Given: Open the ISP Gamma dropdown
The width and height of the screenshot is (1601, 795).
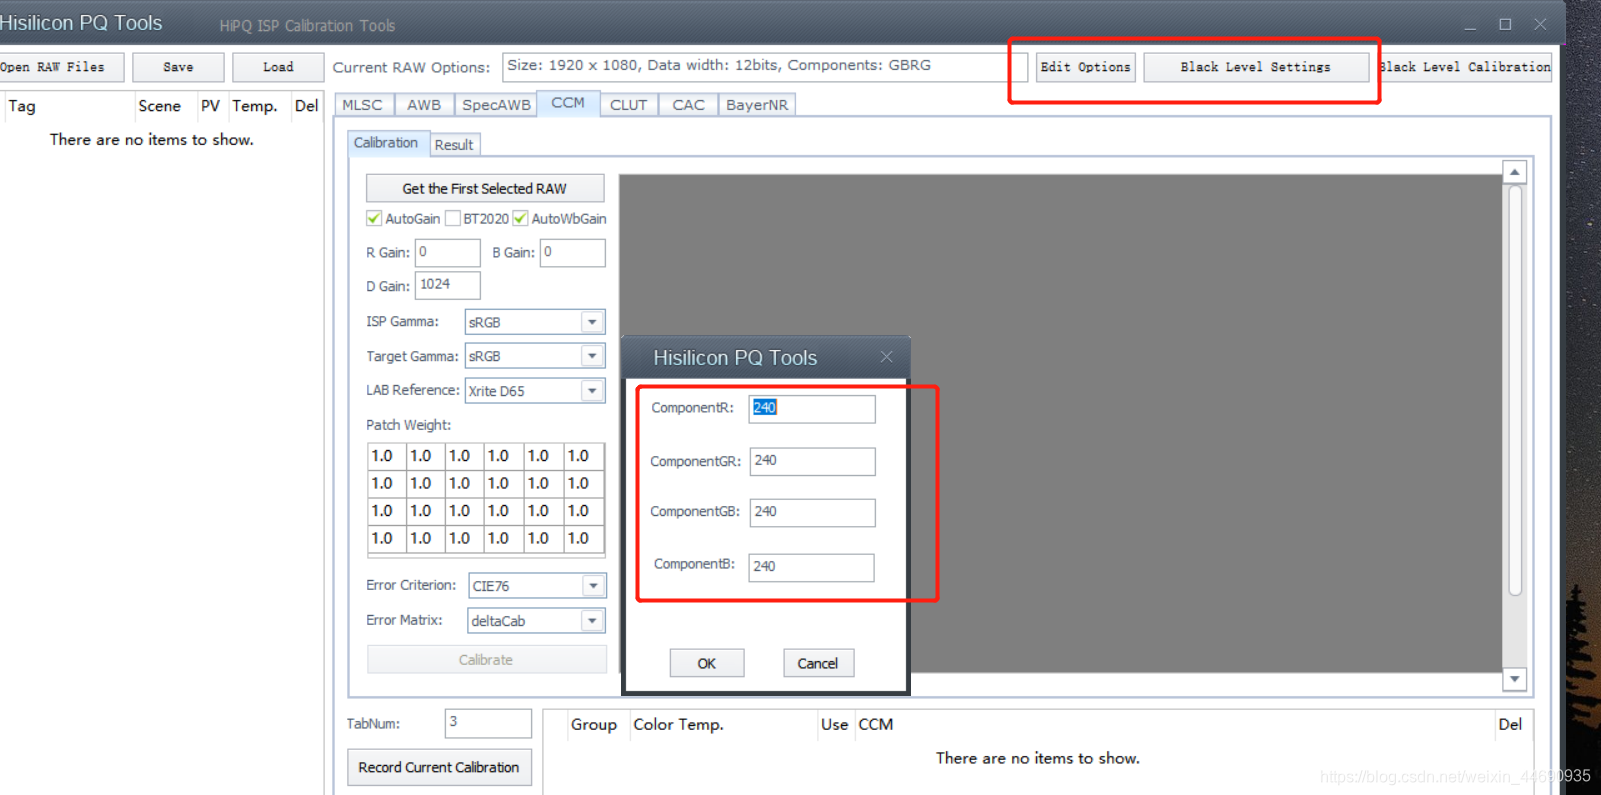Looking at the screenshot, I should tap(593, 322).
